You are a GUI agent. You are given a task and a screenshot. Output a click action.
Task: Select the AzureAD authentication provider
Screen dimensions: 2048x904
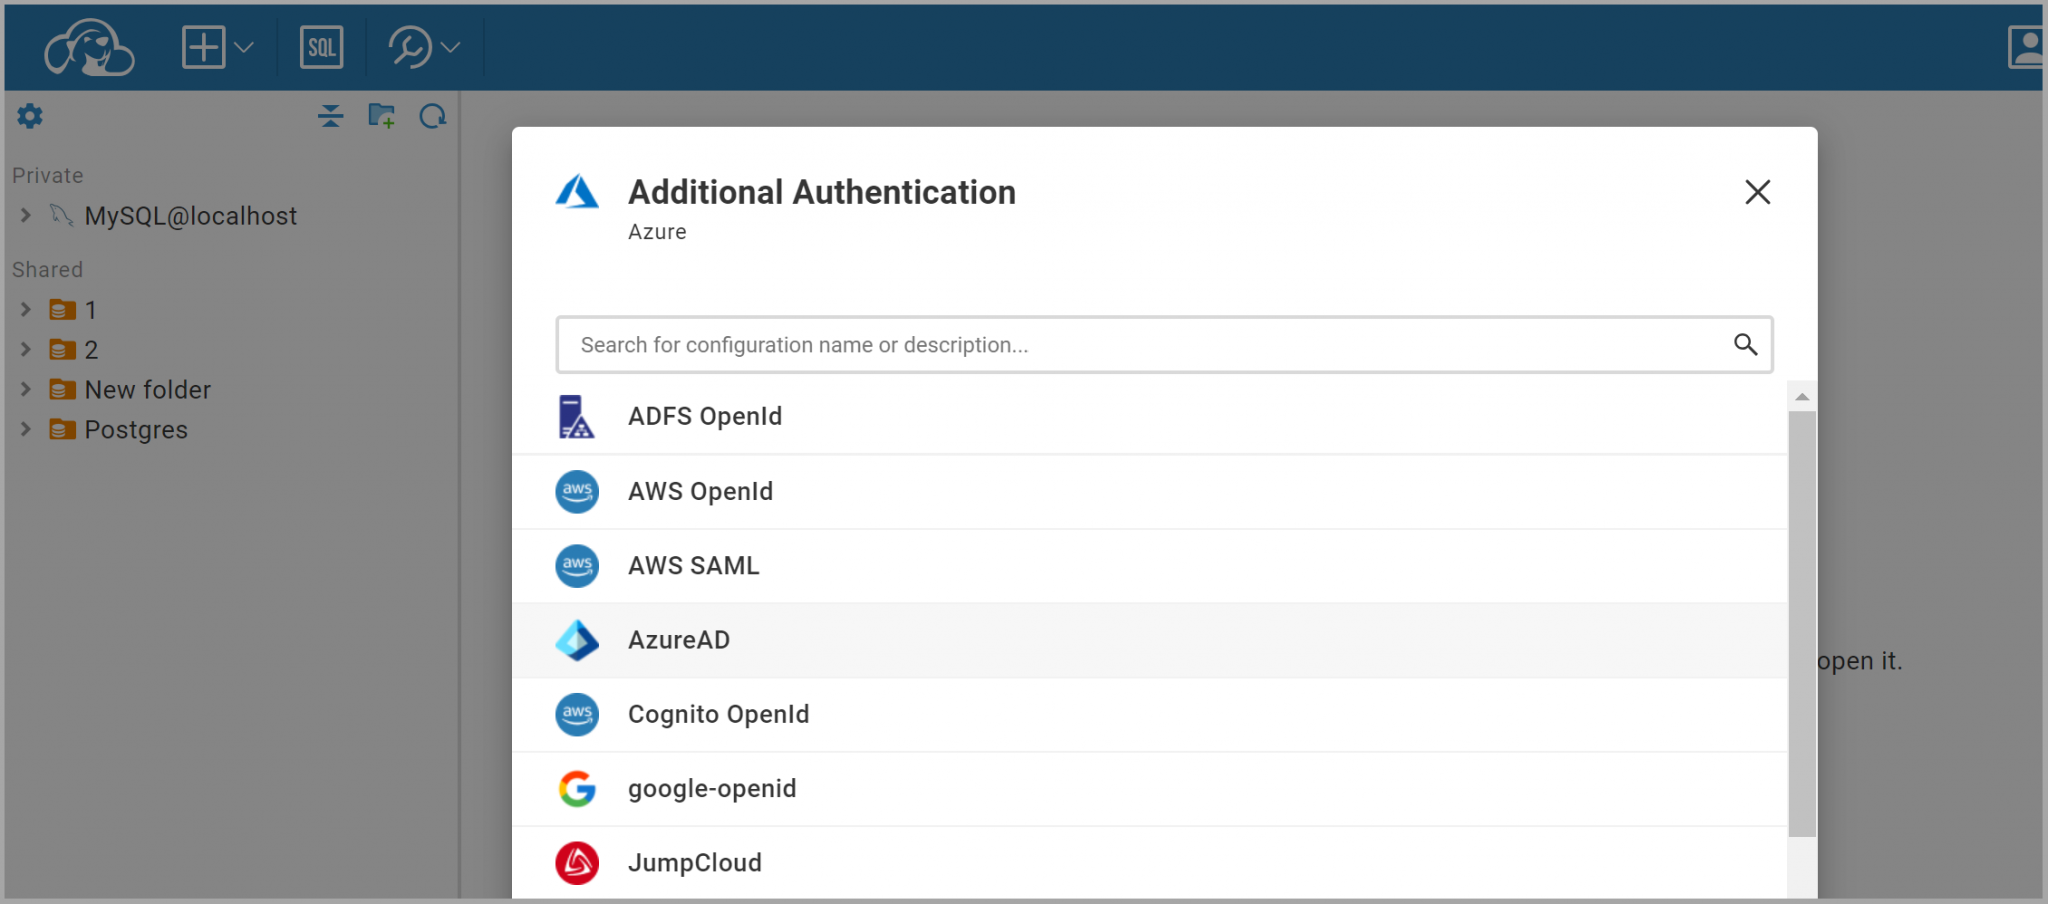[x=679, y=640]
